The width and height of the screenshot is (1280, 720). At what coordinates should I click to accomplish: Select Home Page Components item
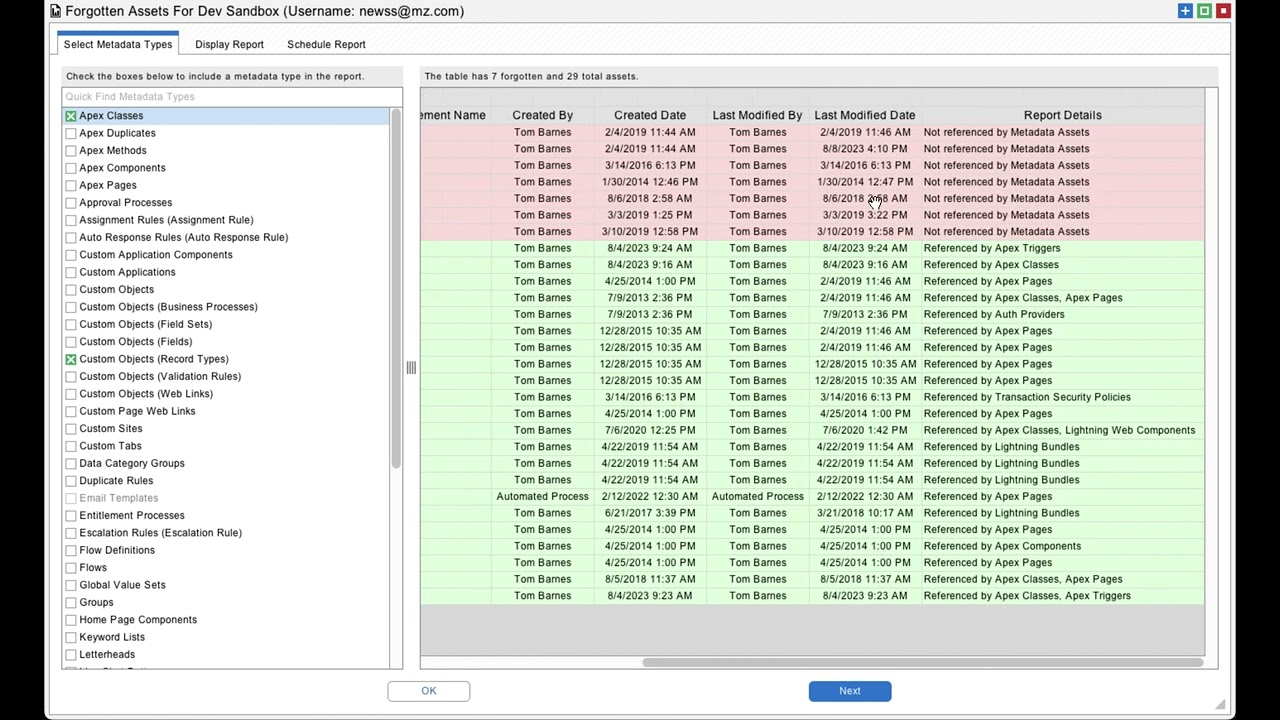[138, 620]
